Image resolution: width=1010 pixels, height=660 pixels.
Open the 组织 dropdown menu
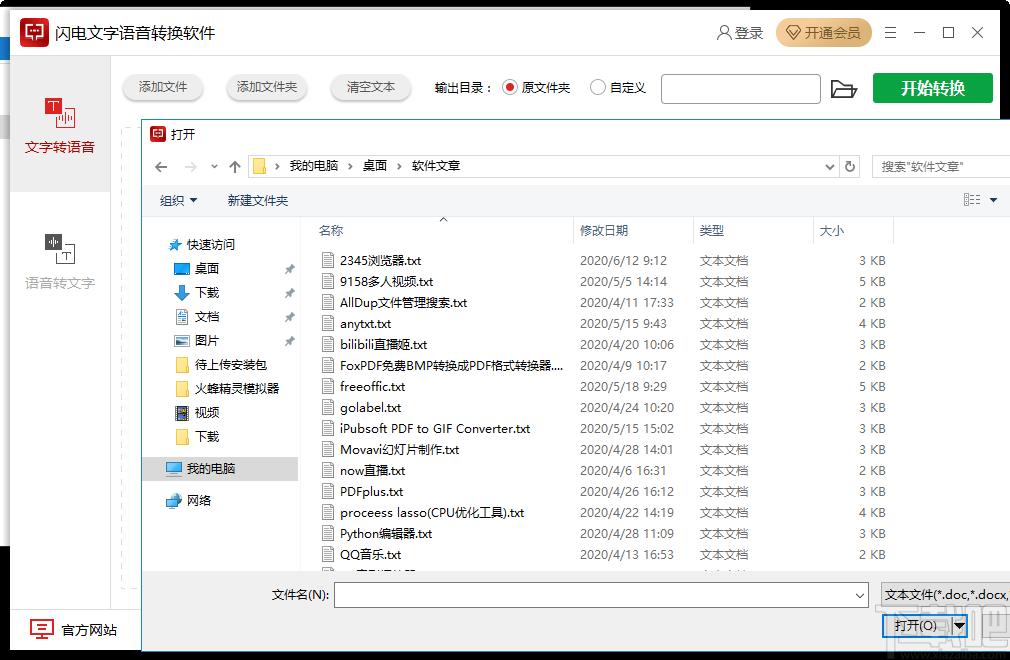[178, 201]
